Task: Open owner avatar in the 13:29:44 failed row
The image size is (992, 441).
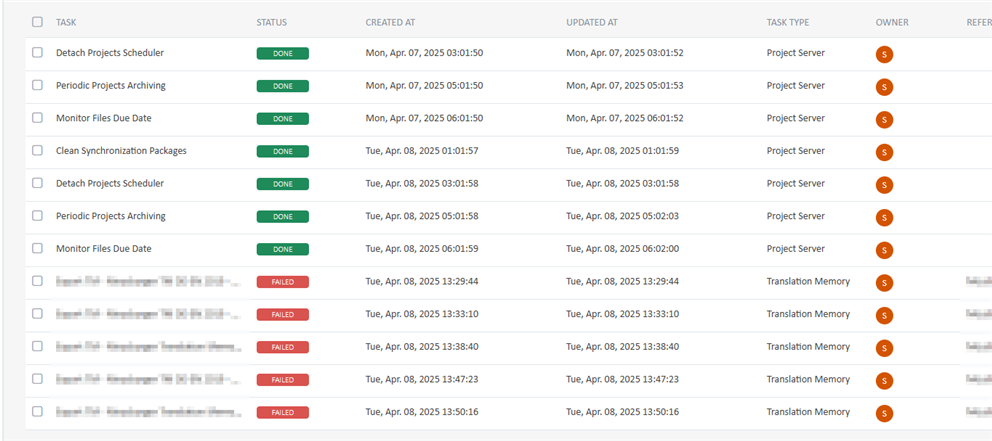Action: [x=884, y=283]
